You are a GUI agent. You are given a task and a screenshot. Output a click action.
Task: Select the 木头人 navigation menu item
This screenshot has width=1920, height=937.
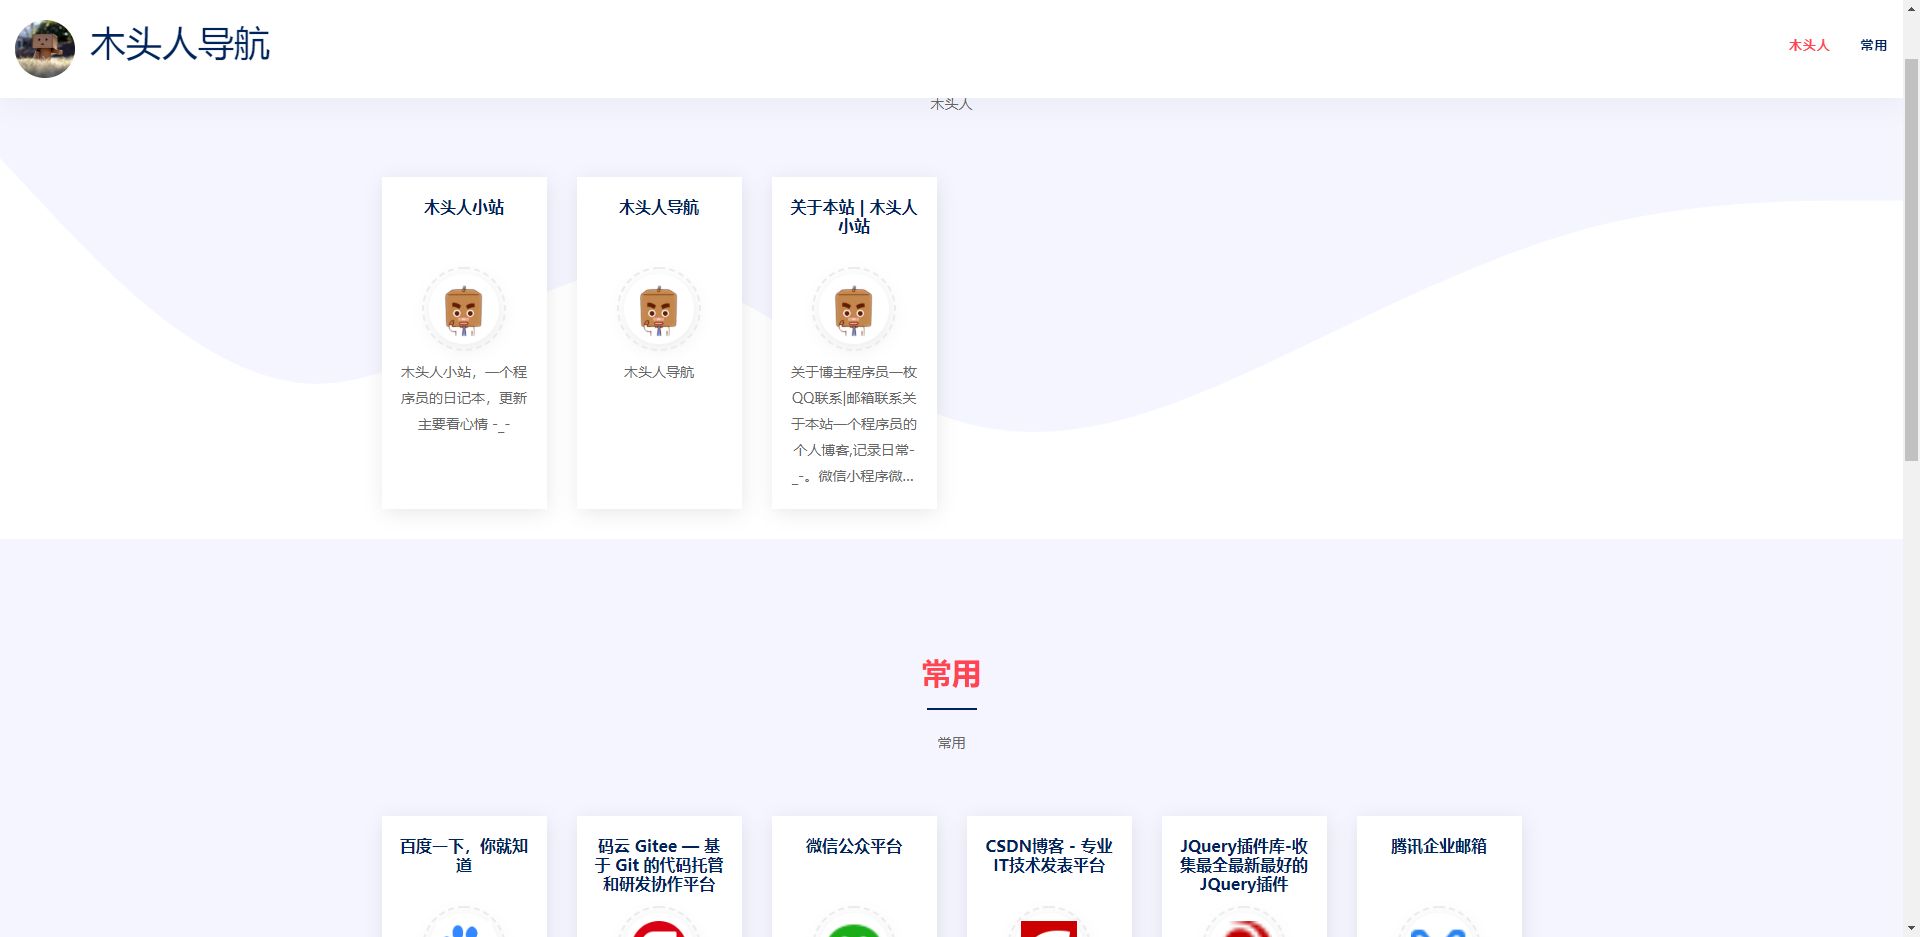(x=1808, y=46)
